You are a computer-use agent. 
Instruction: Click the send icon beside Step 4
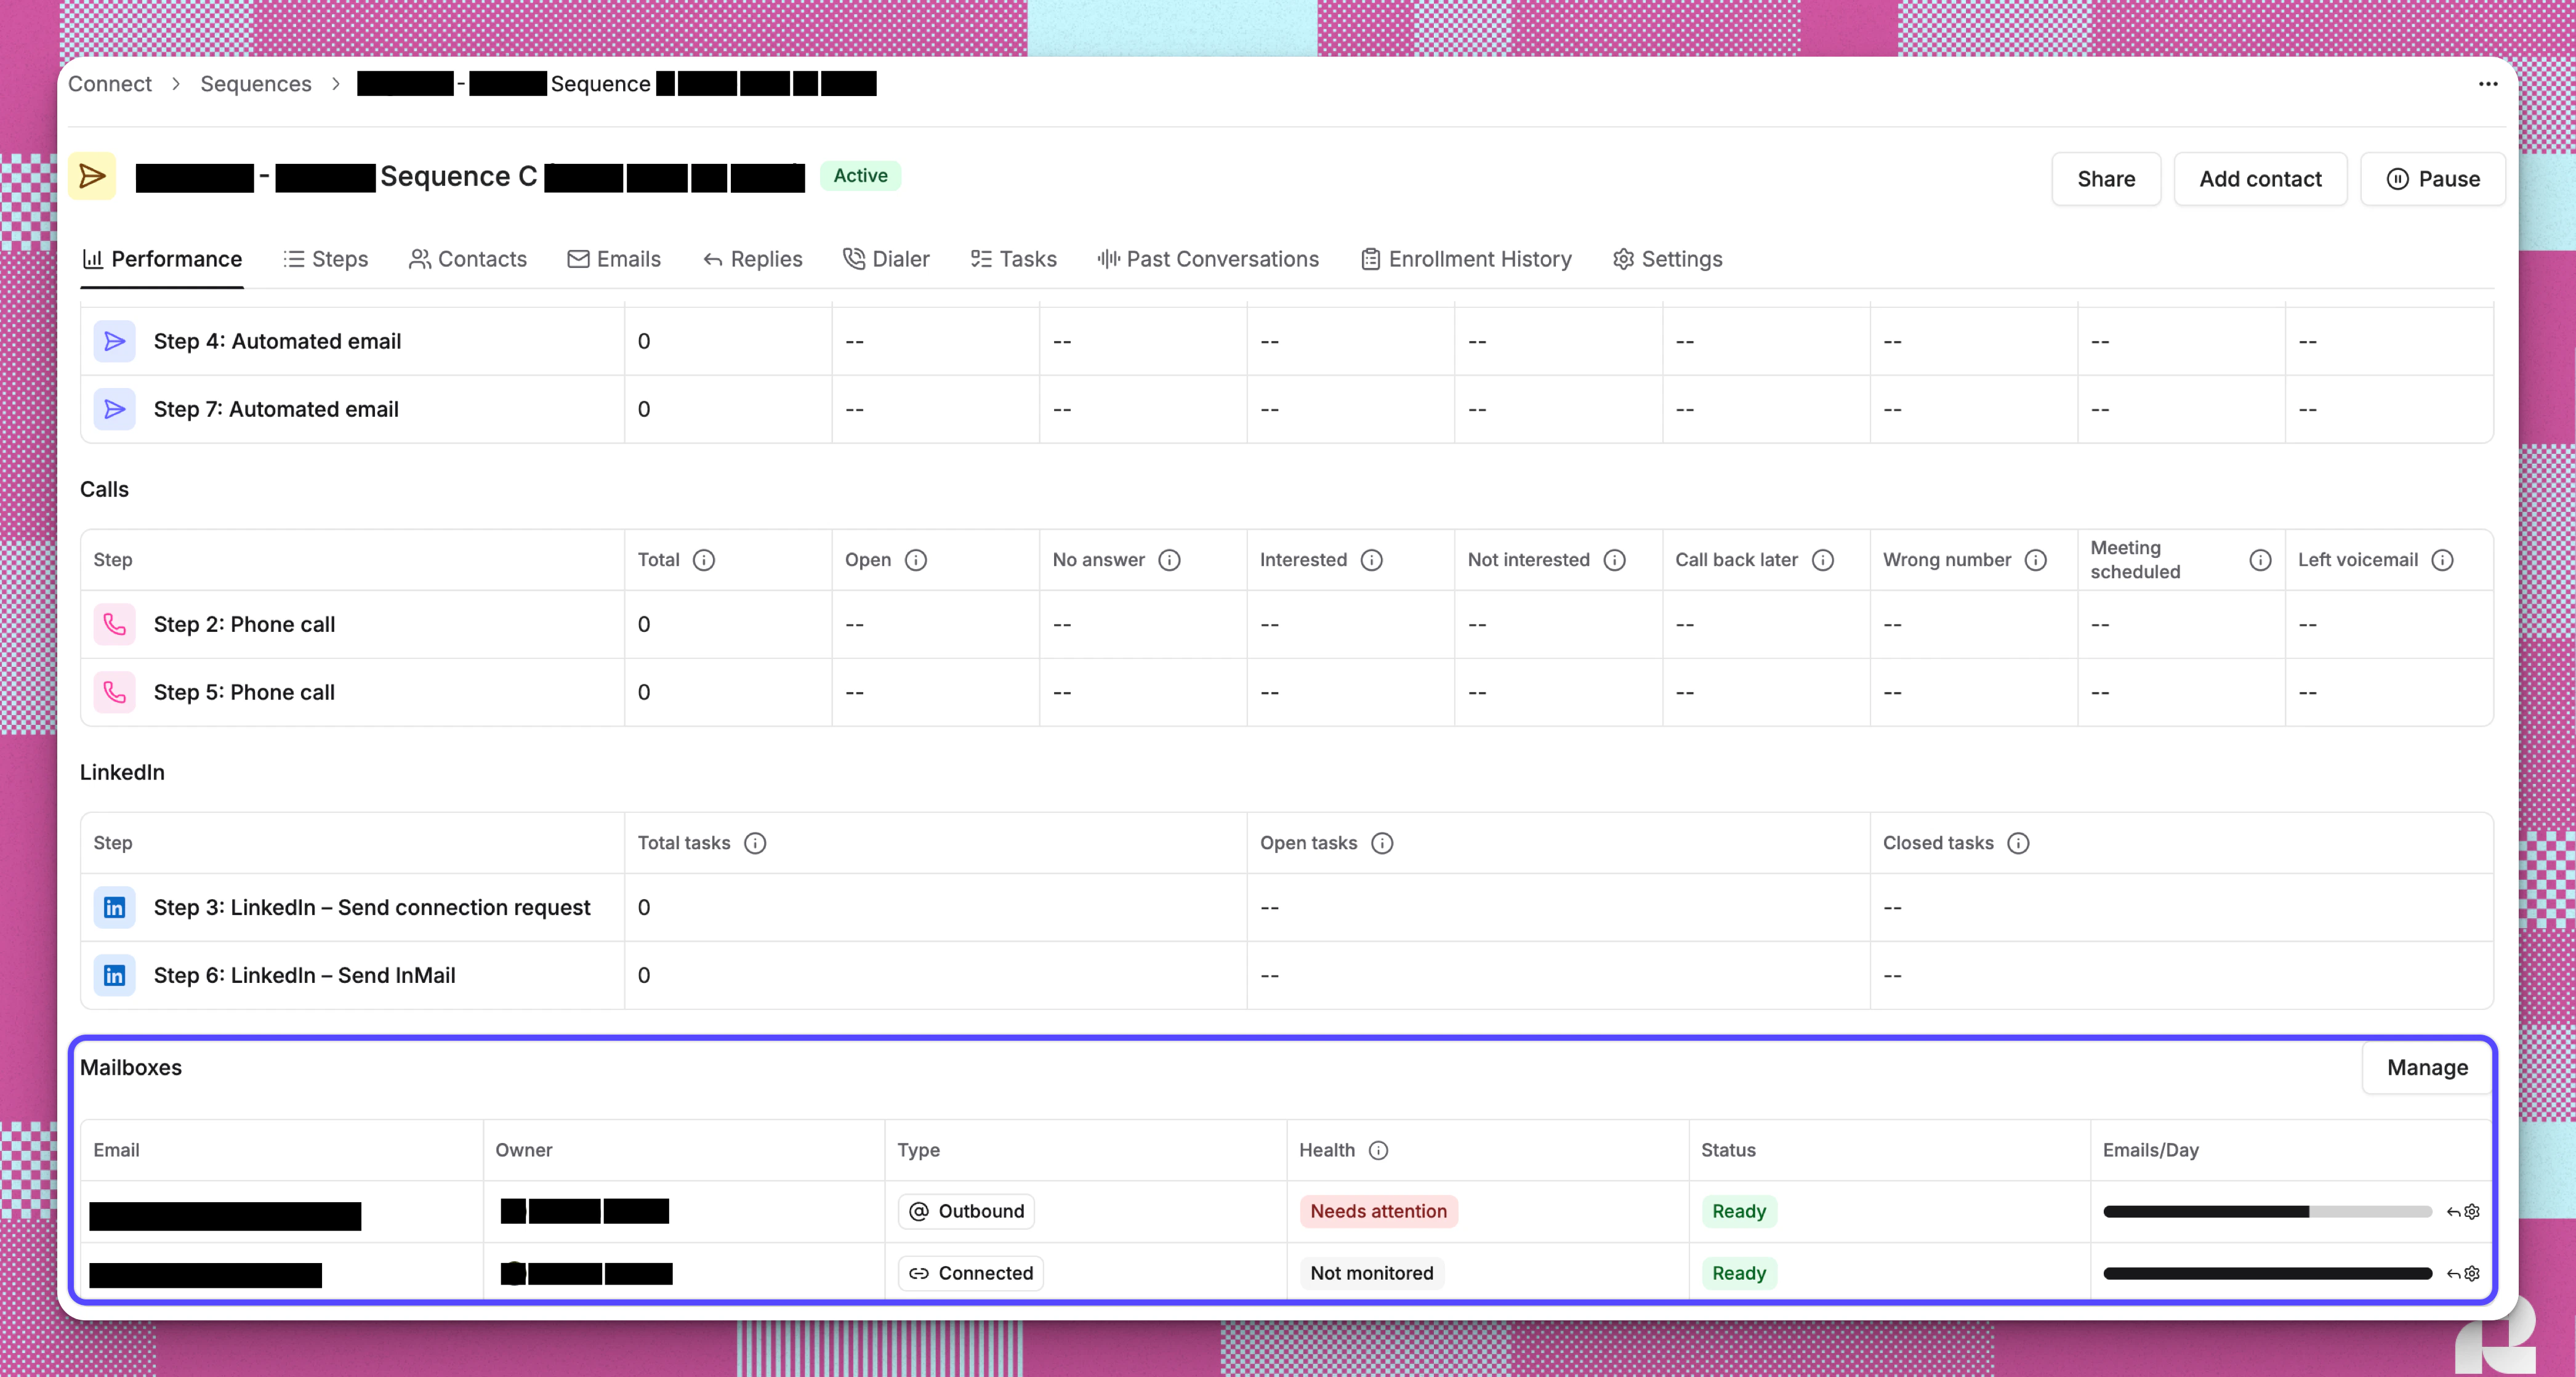115,341
